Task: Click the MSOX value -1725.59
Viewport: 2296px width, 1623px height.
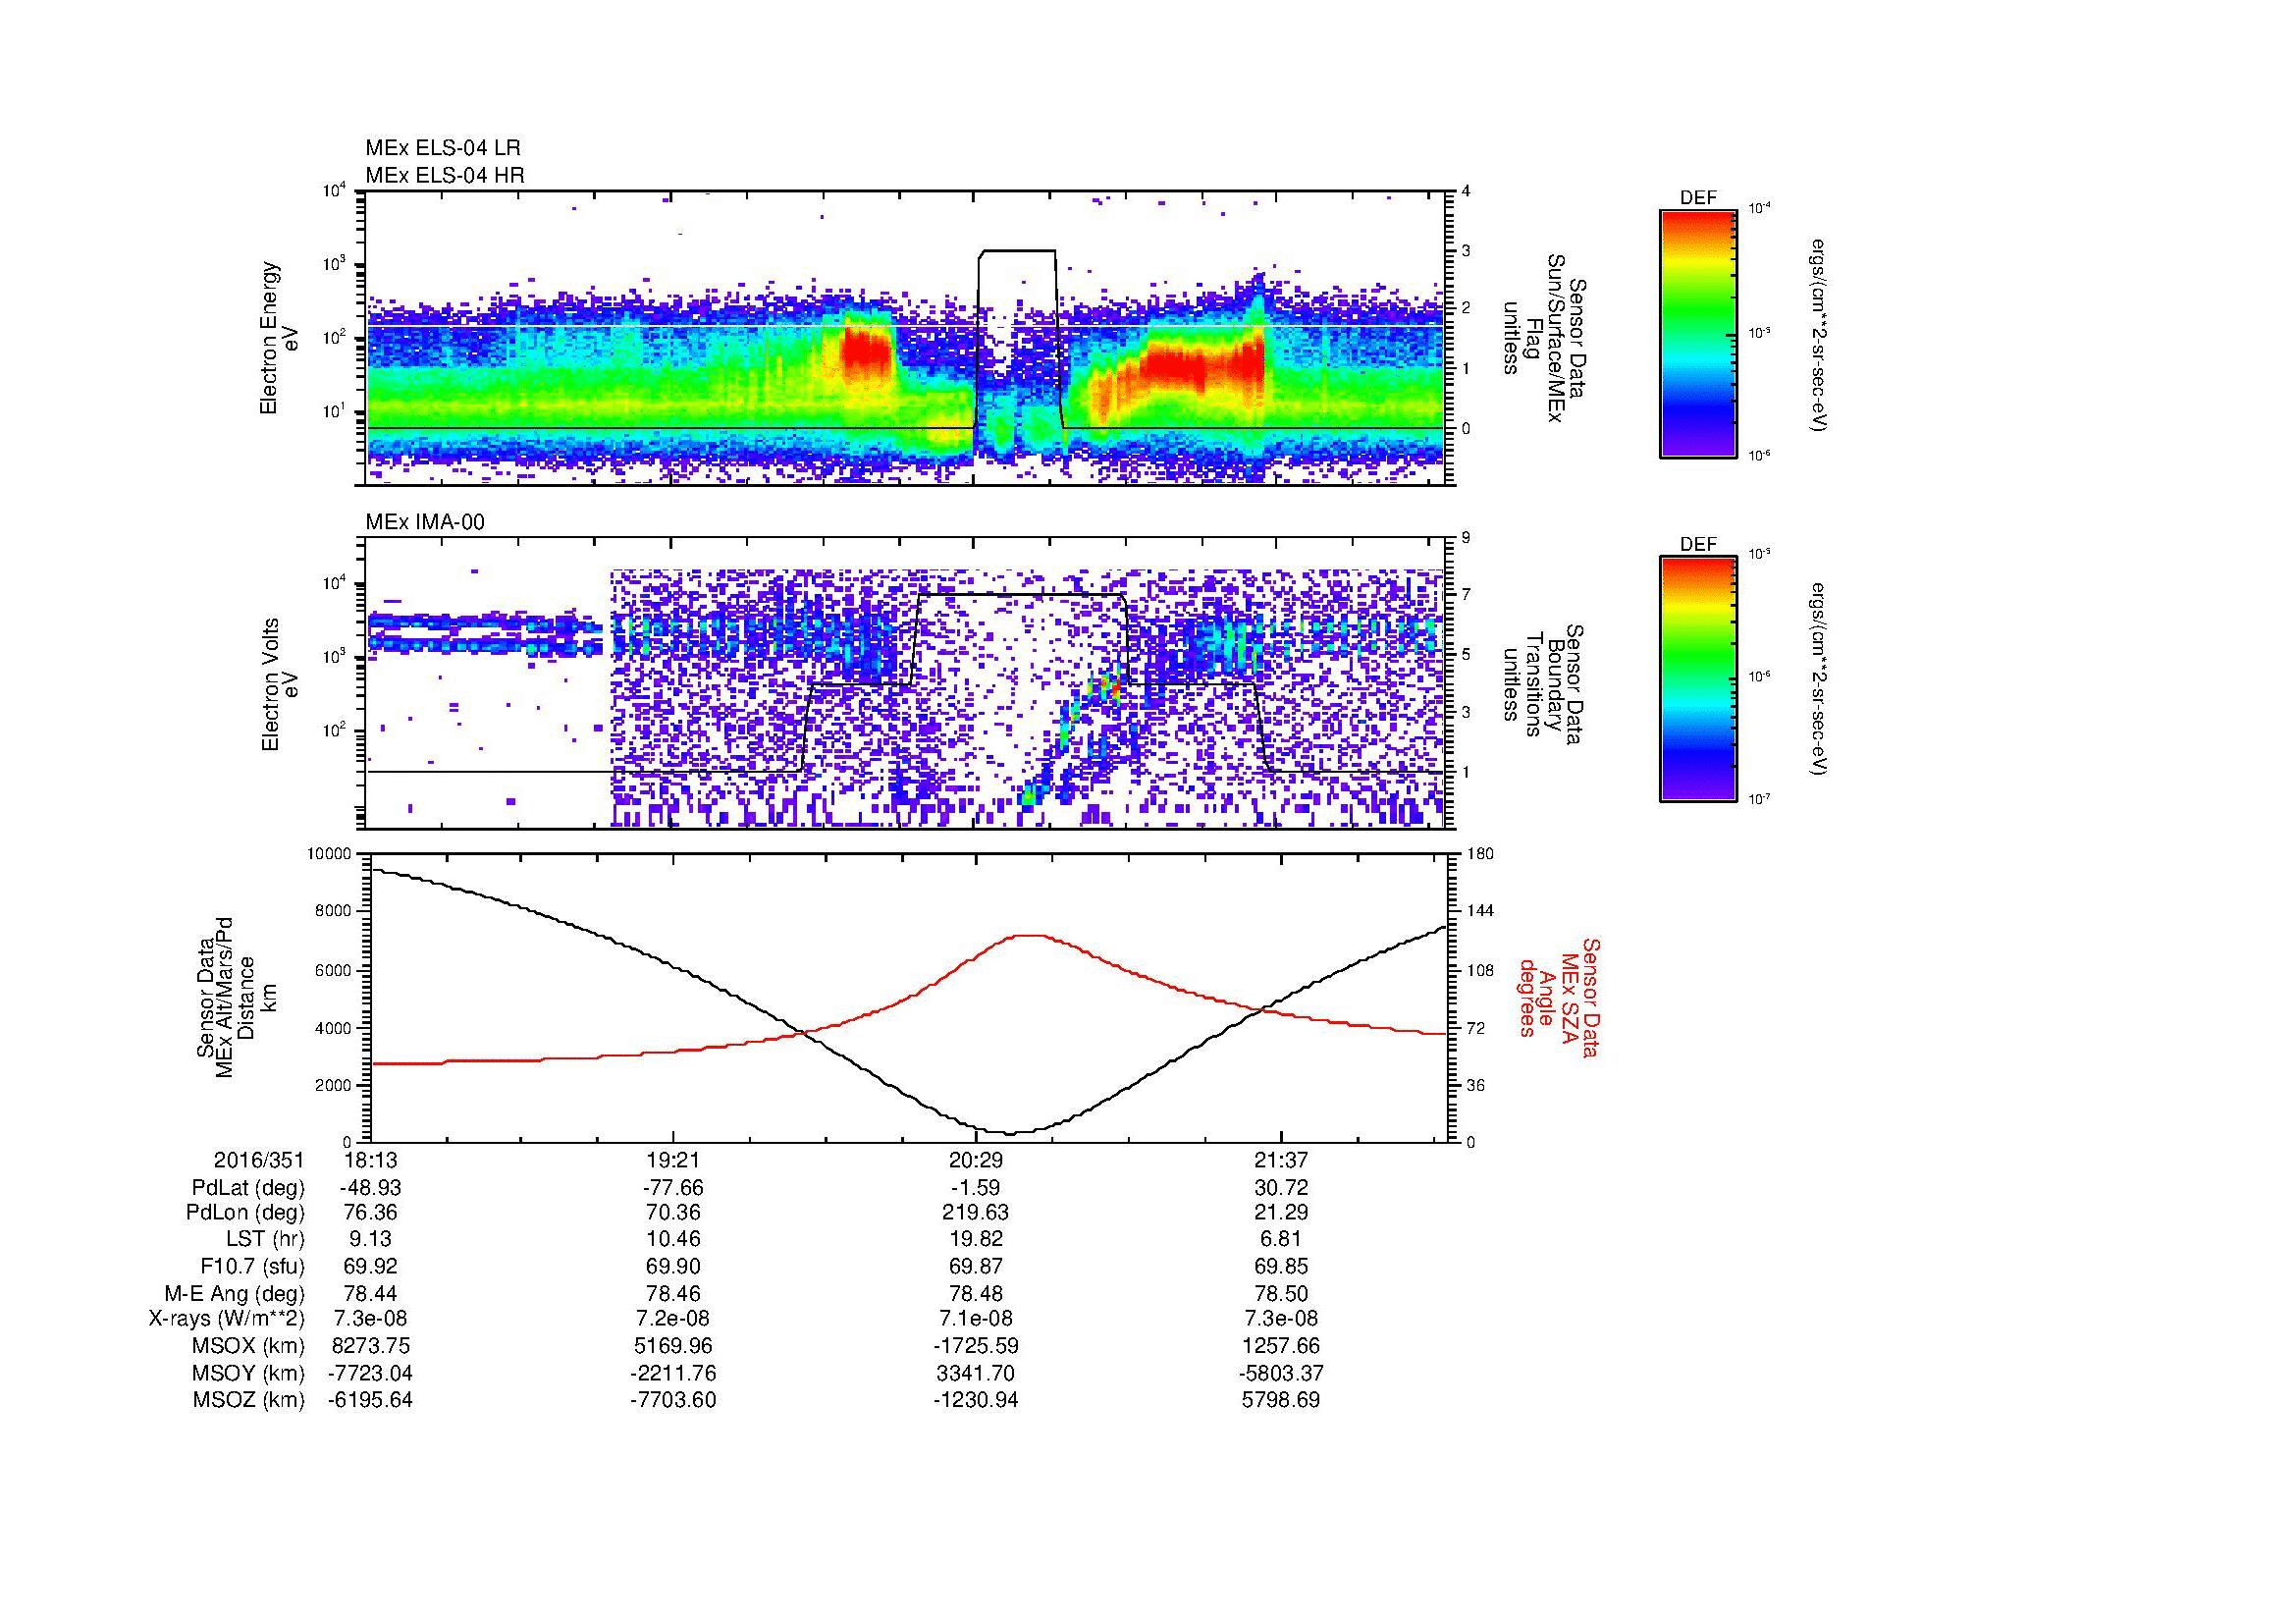Action: tap(976, 1346)
